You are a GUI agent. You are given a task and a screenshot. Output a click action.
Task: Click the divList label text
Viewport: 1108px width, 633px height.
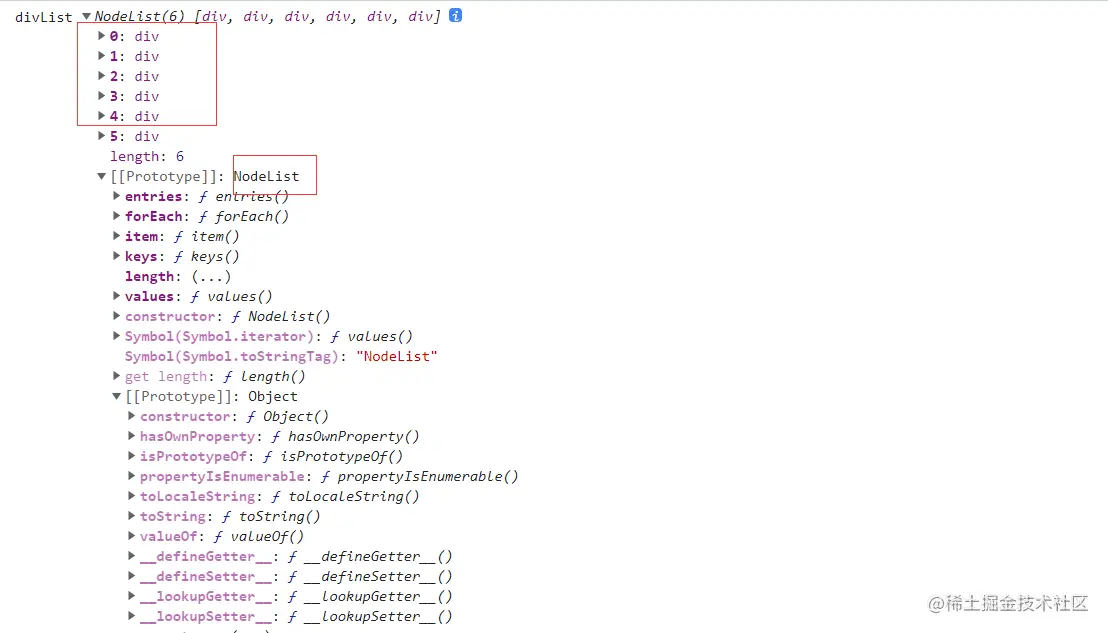coord(44,16)
